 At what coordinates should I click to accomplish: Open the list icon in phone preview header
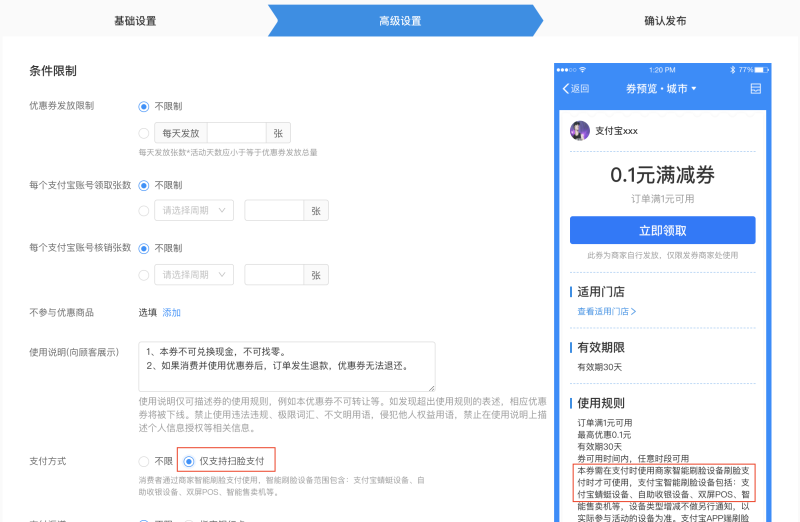(x=756, y=89)
